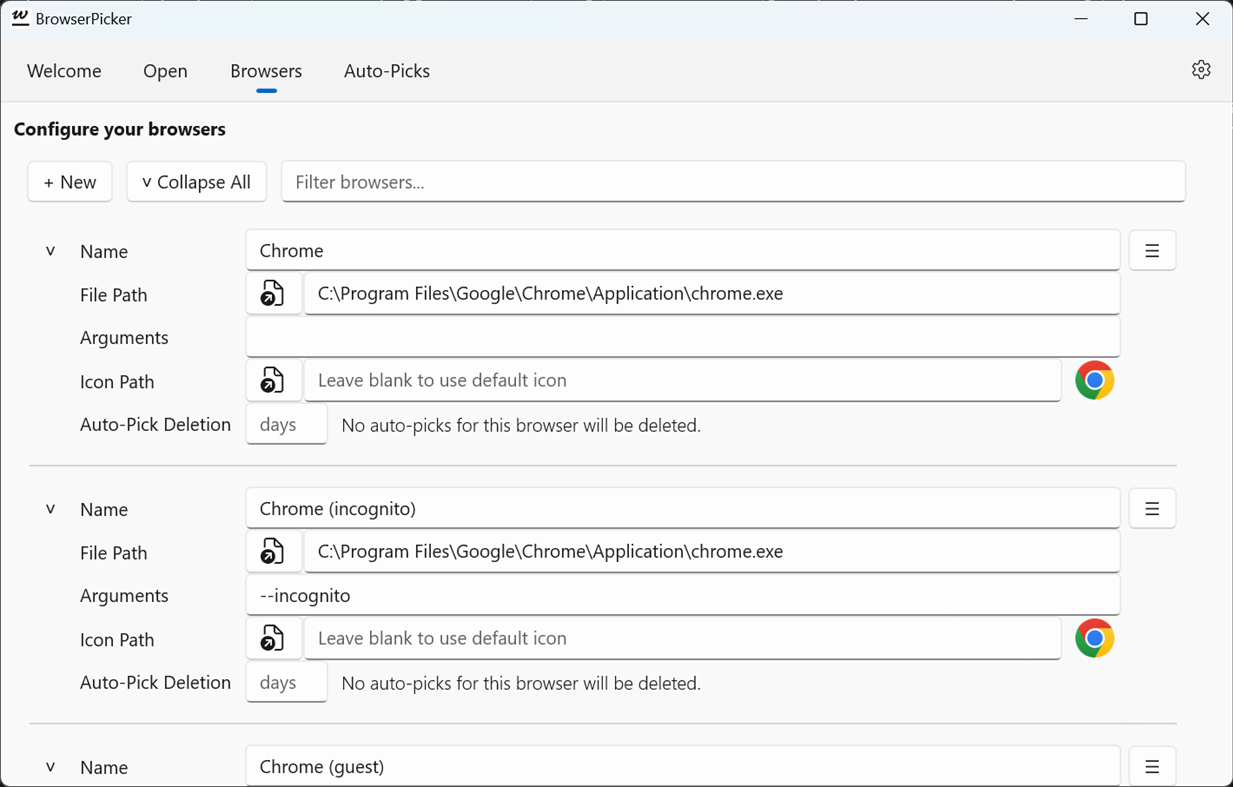Browse icon path for Chrome (incognito)

pyautogui.click(x=273, y=638)
